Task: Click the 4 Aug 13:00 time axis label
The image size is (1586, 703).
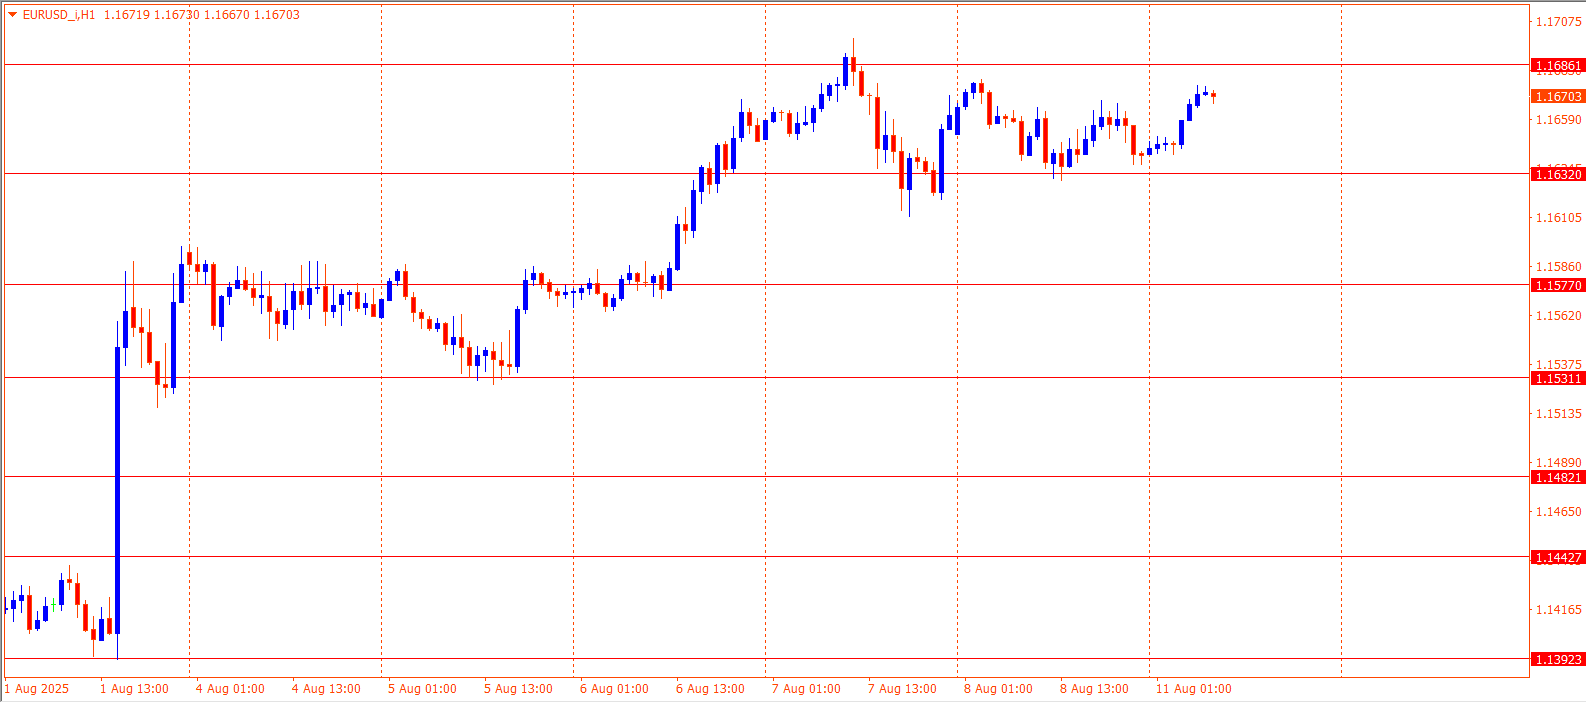Action: tap(326, 689)
